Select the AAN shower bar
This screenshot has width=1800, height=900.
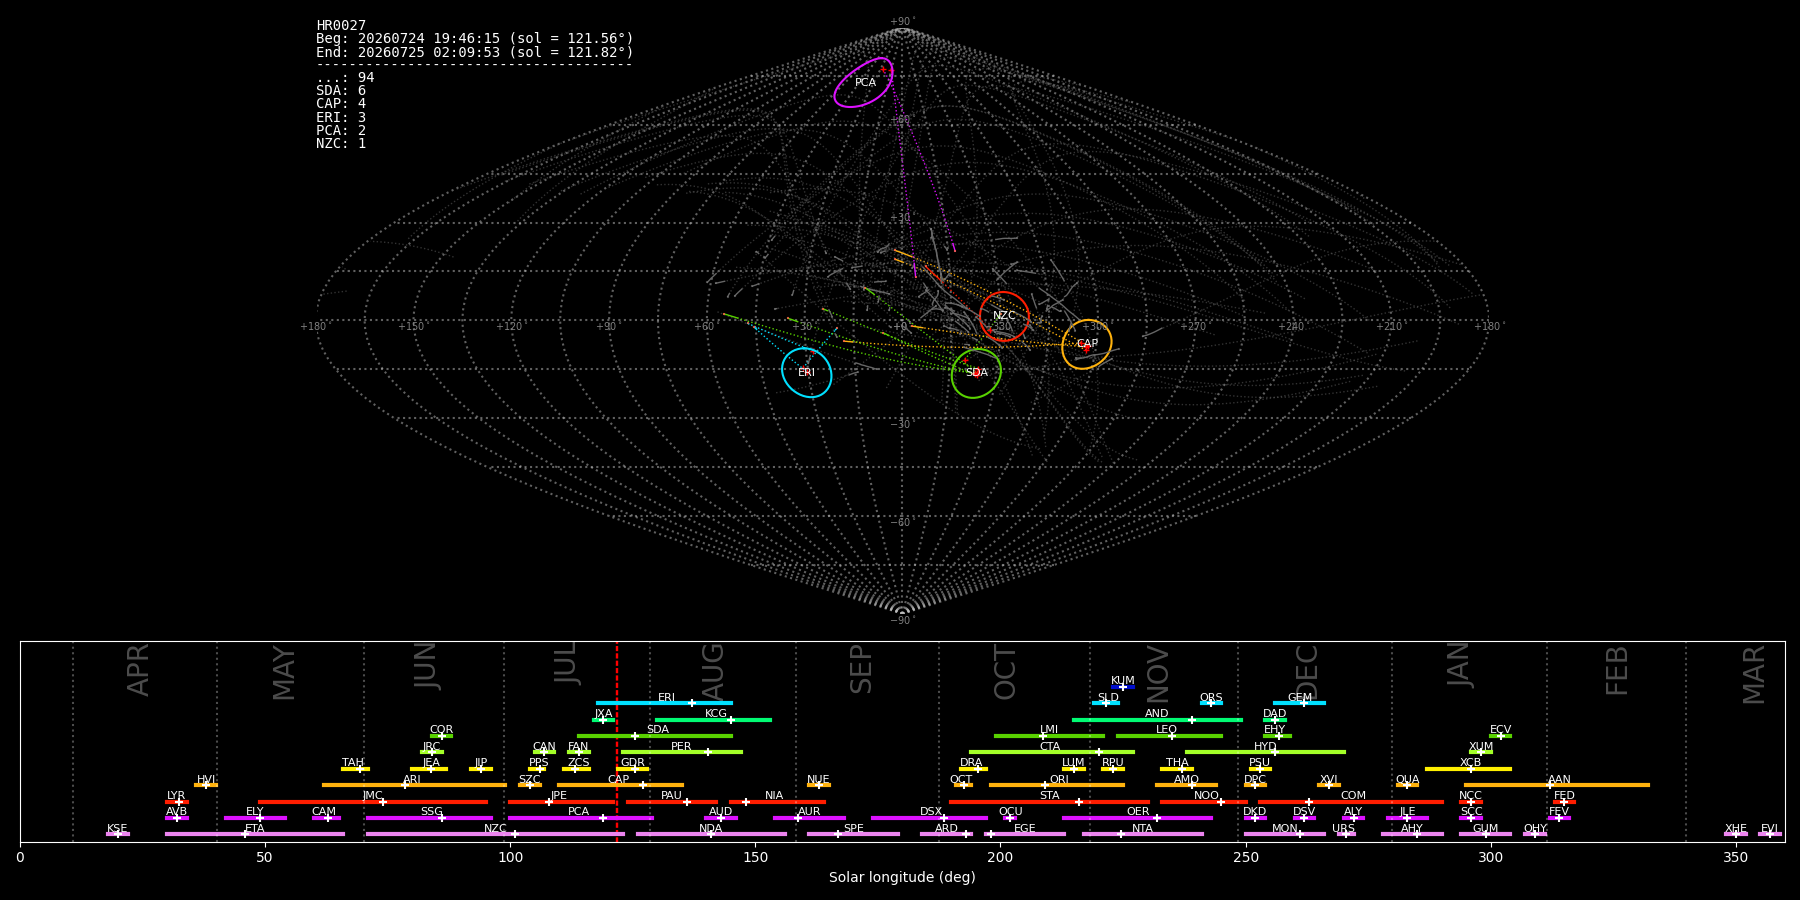pyautogui.click(x=1556, y=785)
